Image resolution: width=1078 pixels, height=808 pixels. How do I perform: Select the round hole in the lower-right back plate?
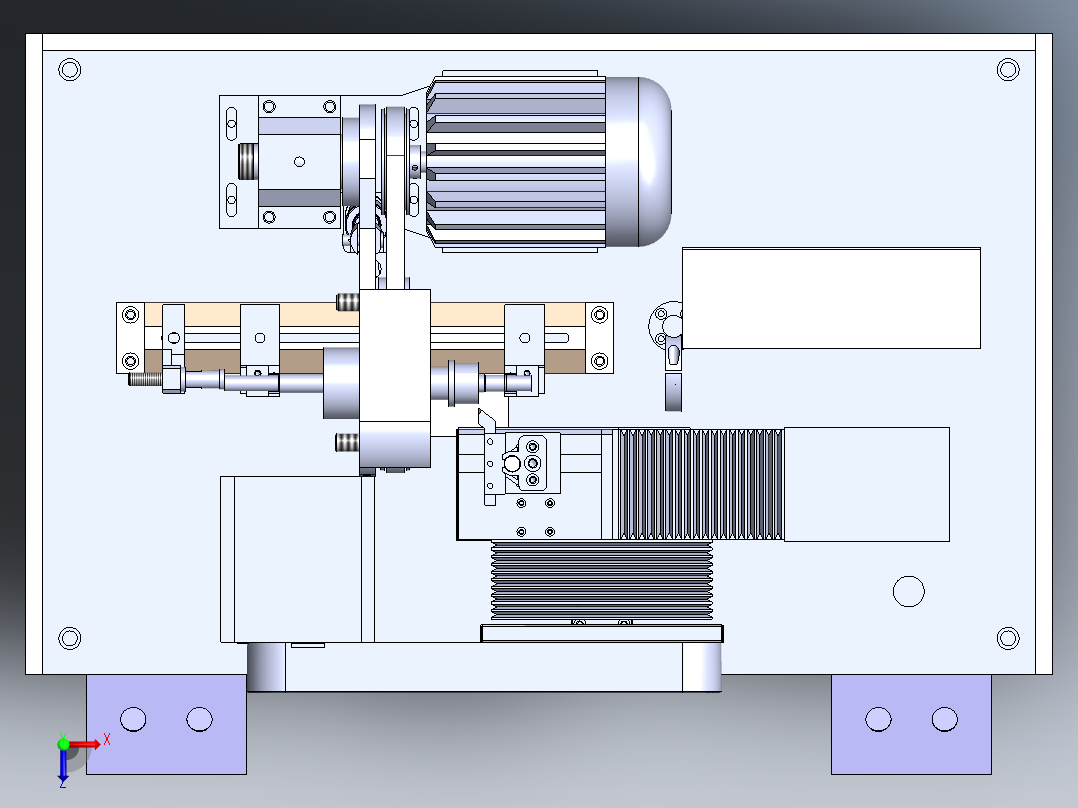pyautogui.click(x=908, y=591)
